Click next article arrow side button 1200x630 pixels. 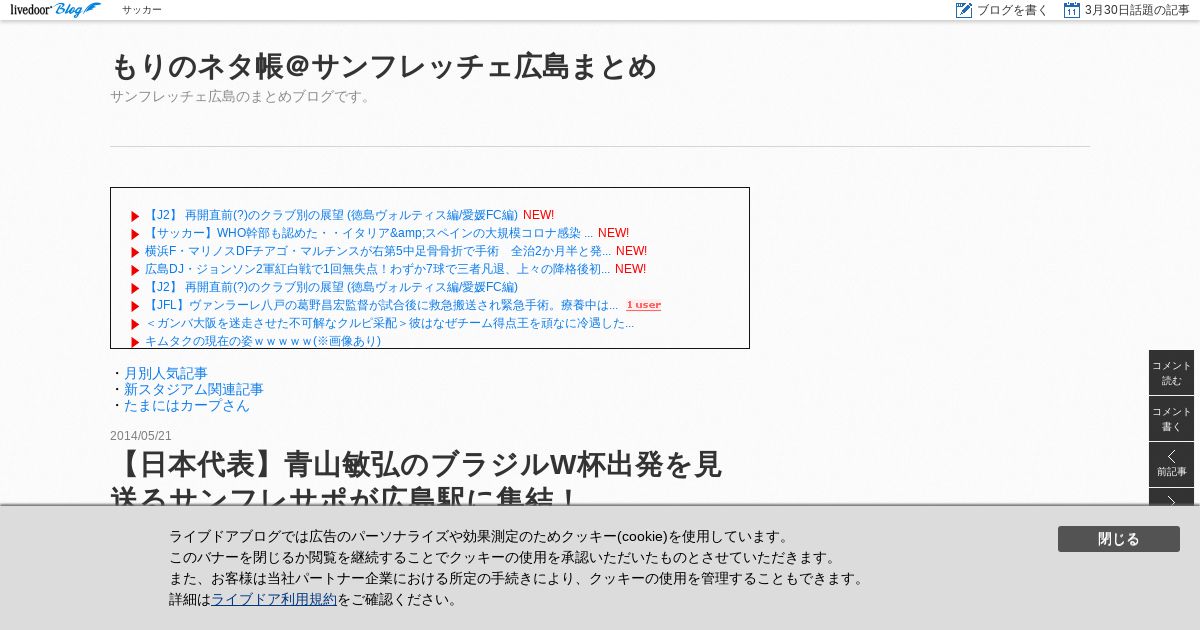point(1171,497)
